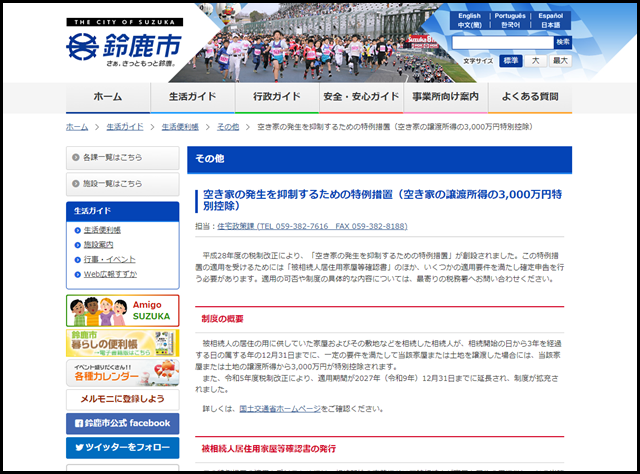
Task: Open the ホーム navigation tab
Action: 108,98
